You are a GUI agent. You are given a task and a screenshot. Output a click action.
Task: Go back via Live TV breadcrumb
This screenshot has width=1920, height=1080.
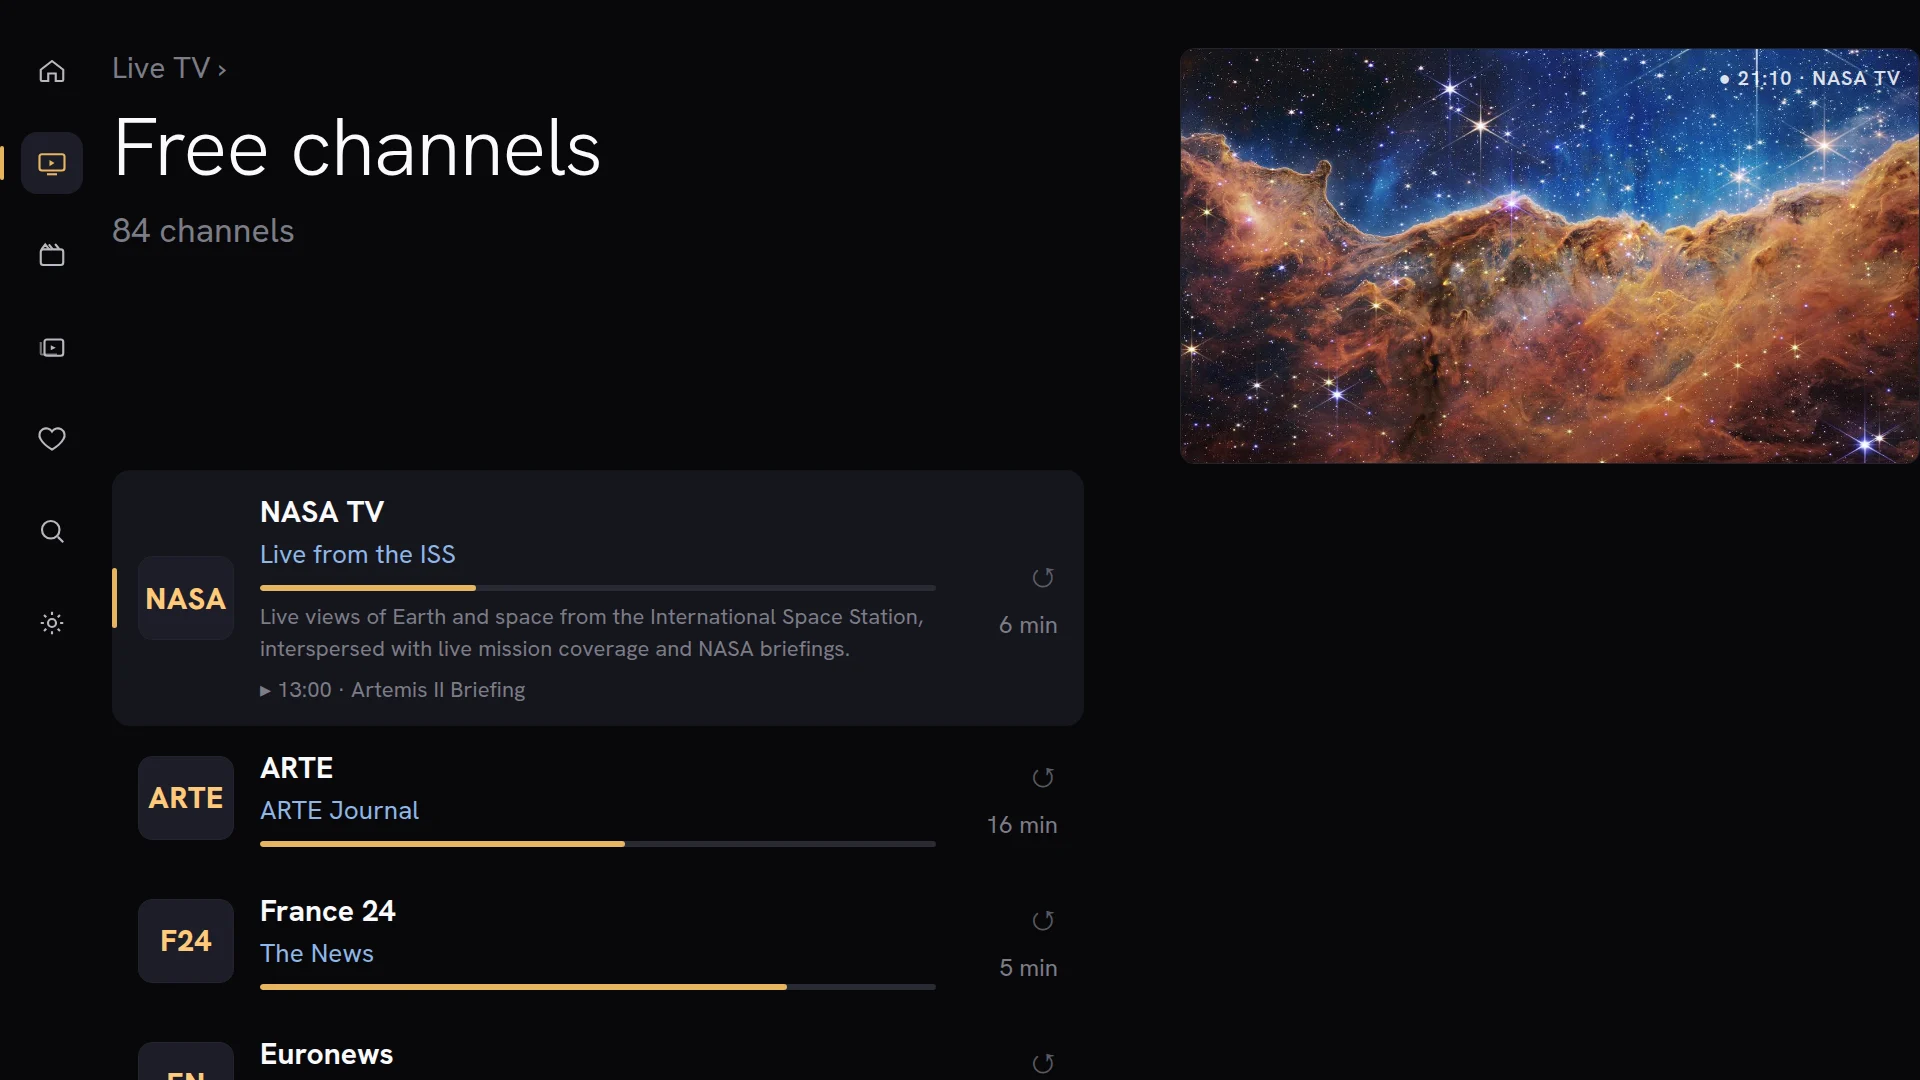(x=161, y=68)
